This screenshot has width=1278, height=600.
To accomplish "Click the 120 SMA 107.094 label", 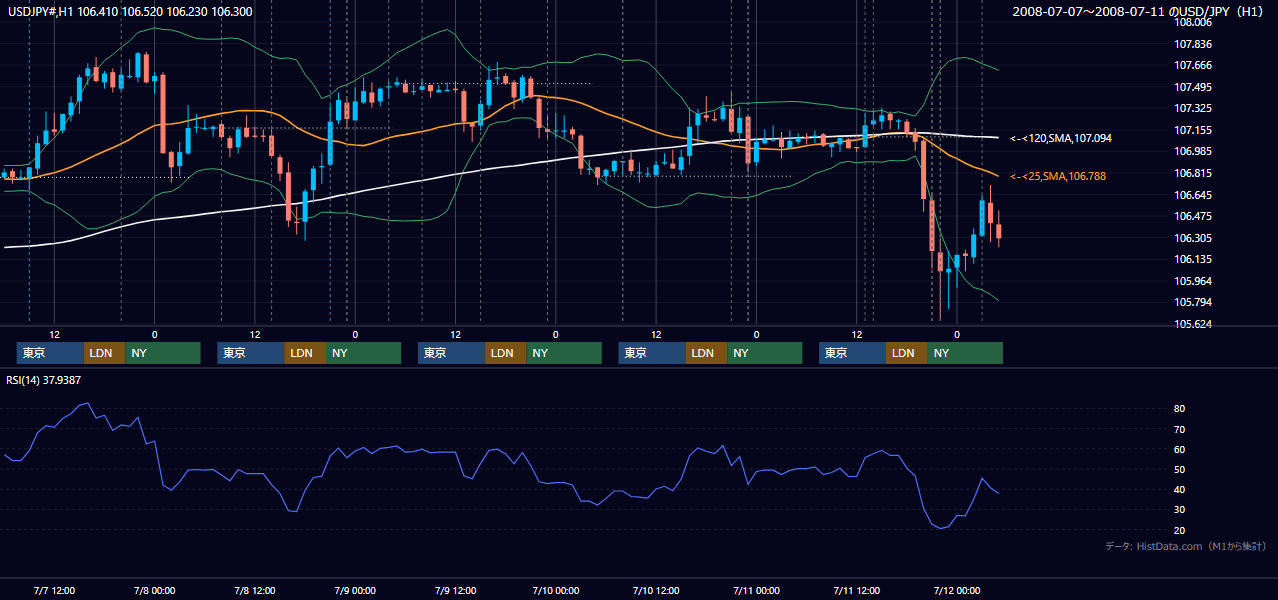I will [1061, 138].
